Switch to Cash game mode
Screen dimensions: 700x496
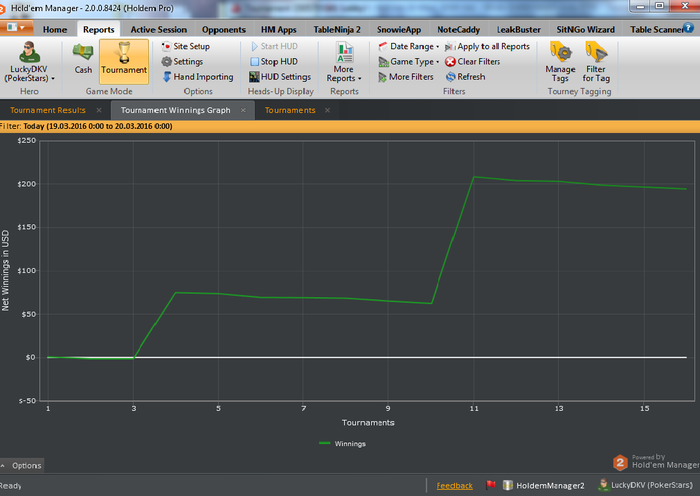coord(83,59)
